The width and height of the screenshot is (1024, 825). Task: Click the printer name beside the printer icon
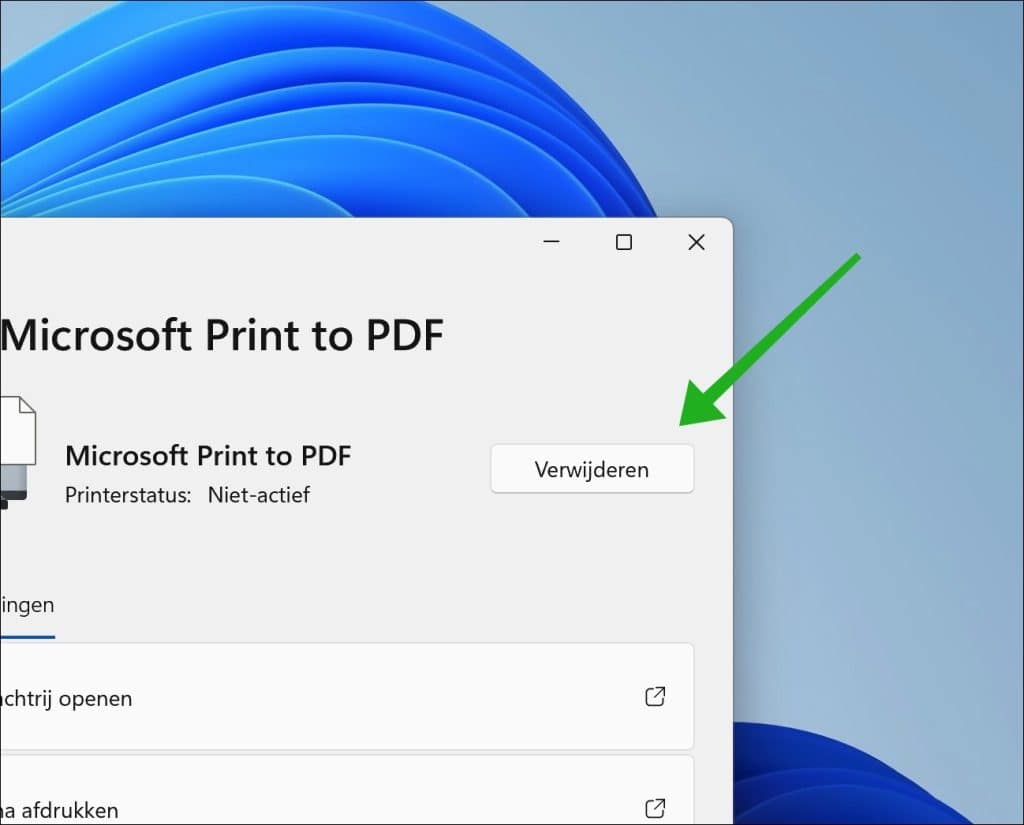click(208, 456)
